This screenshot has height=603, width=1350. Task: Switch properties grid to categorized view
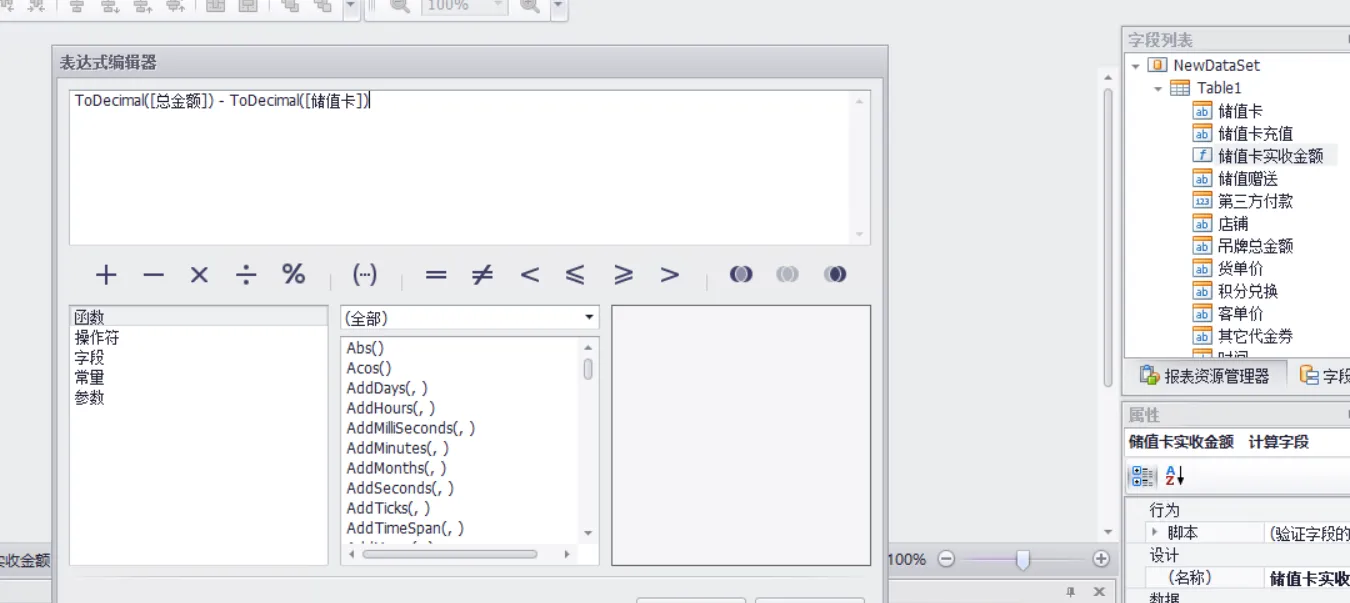click(1141, 476)
